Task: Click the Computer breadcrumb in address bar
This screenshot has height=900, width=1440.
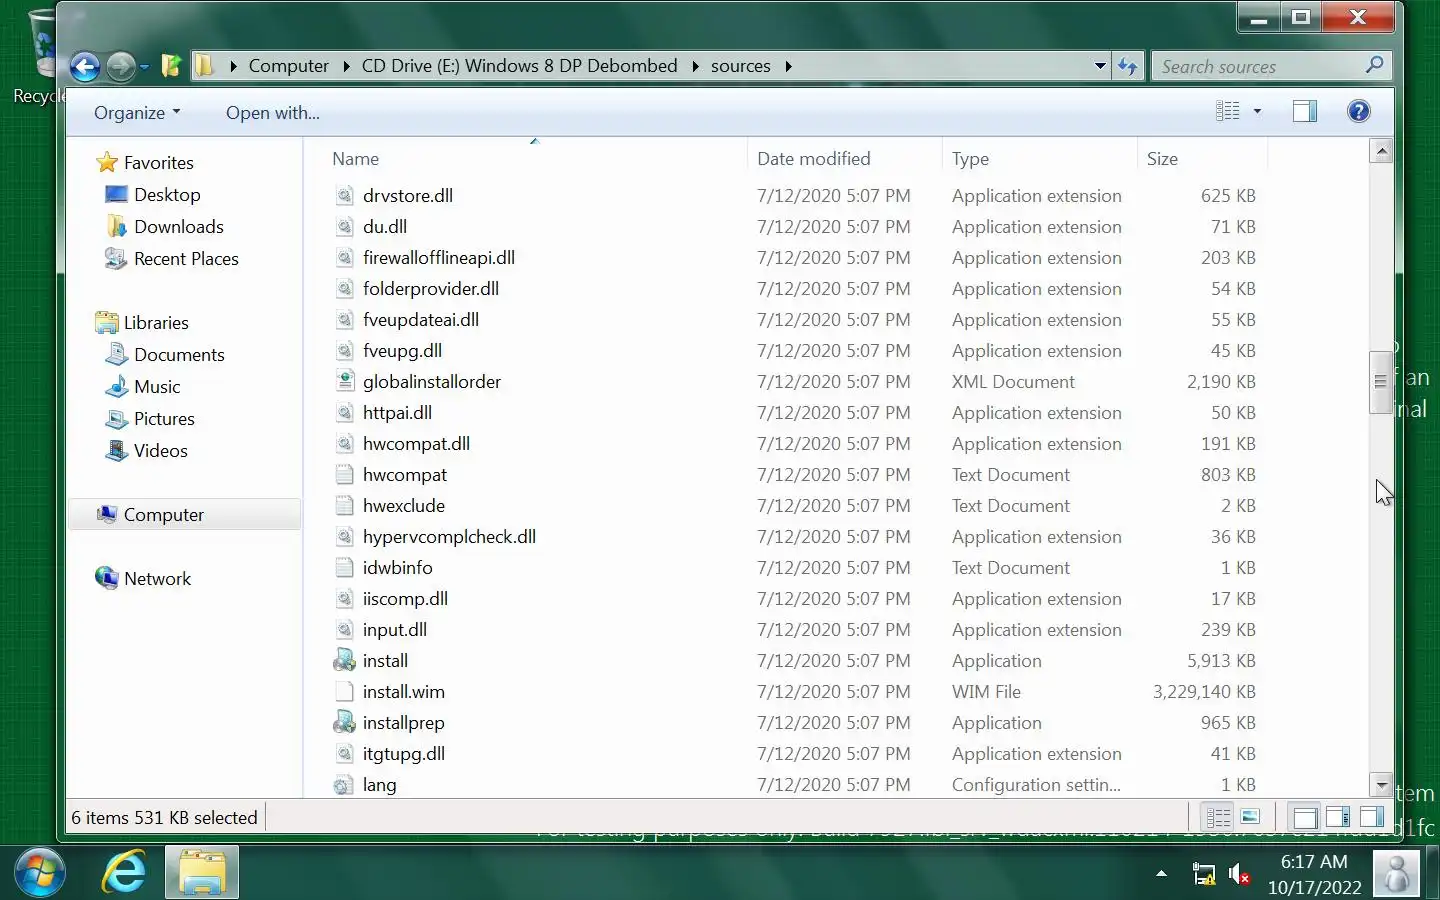Action: coord(288,66)
